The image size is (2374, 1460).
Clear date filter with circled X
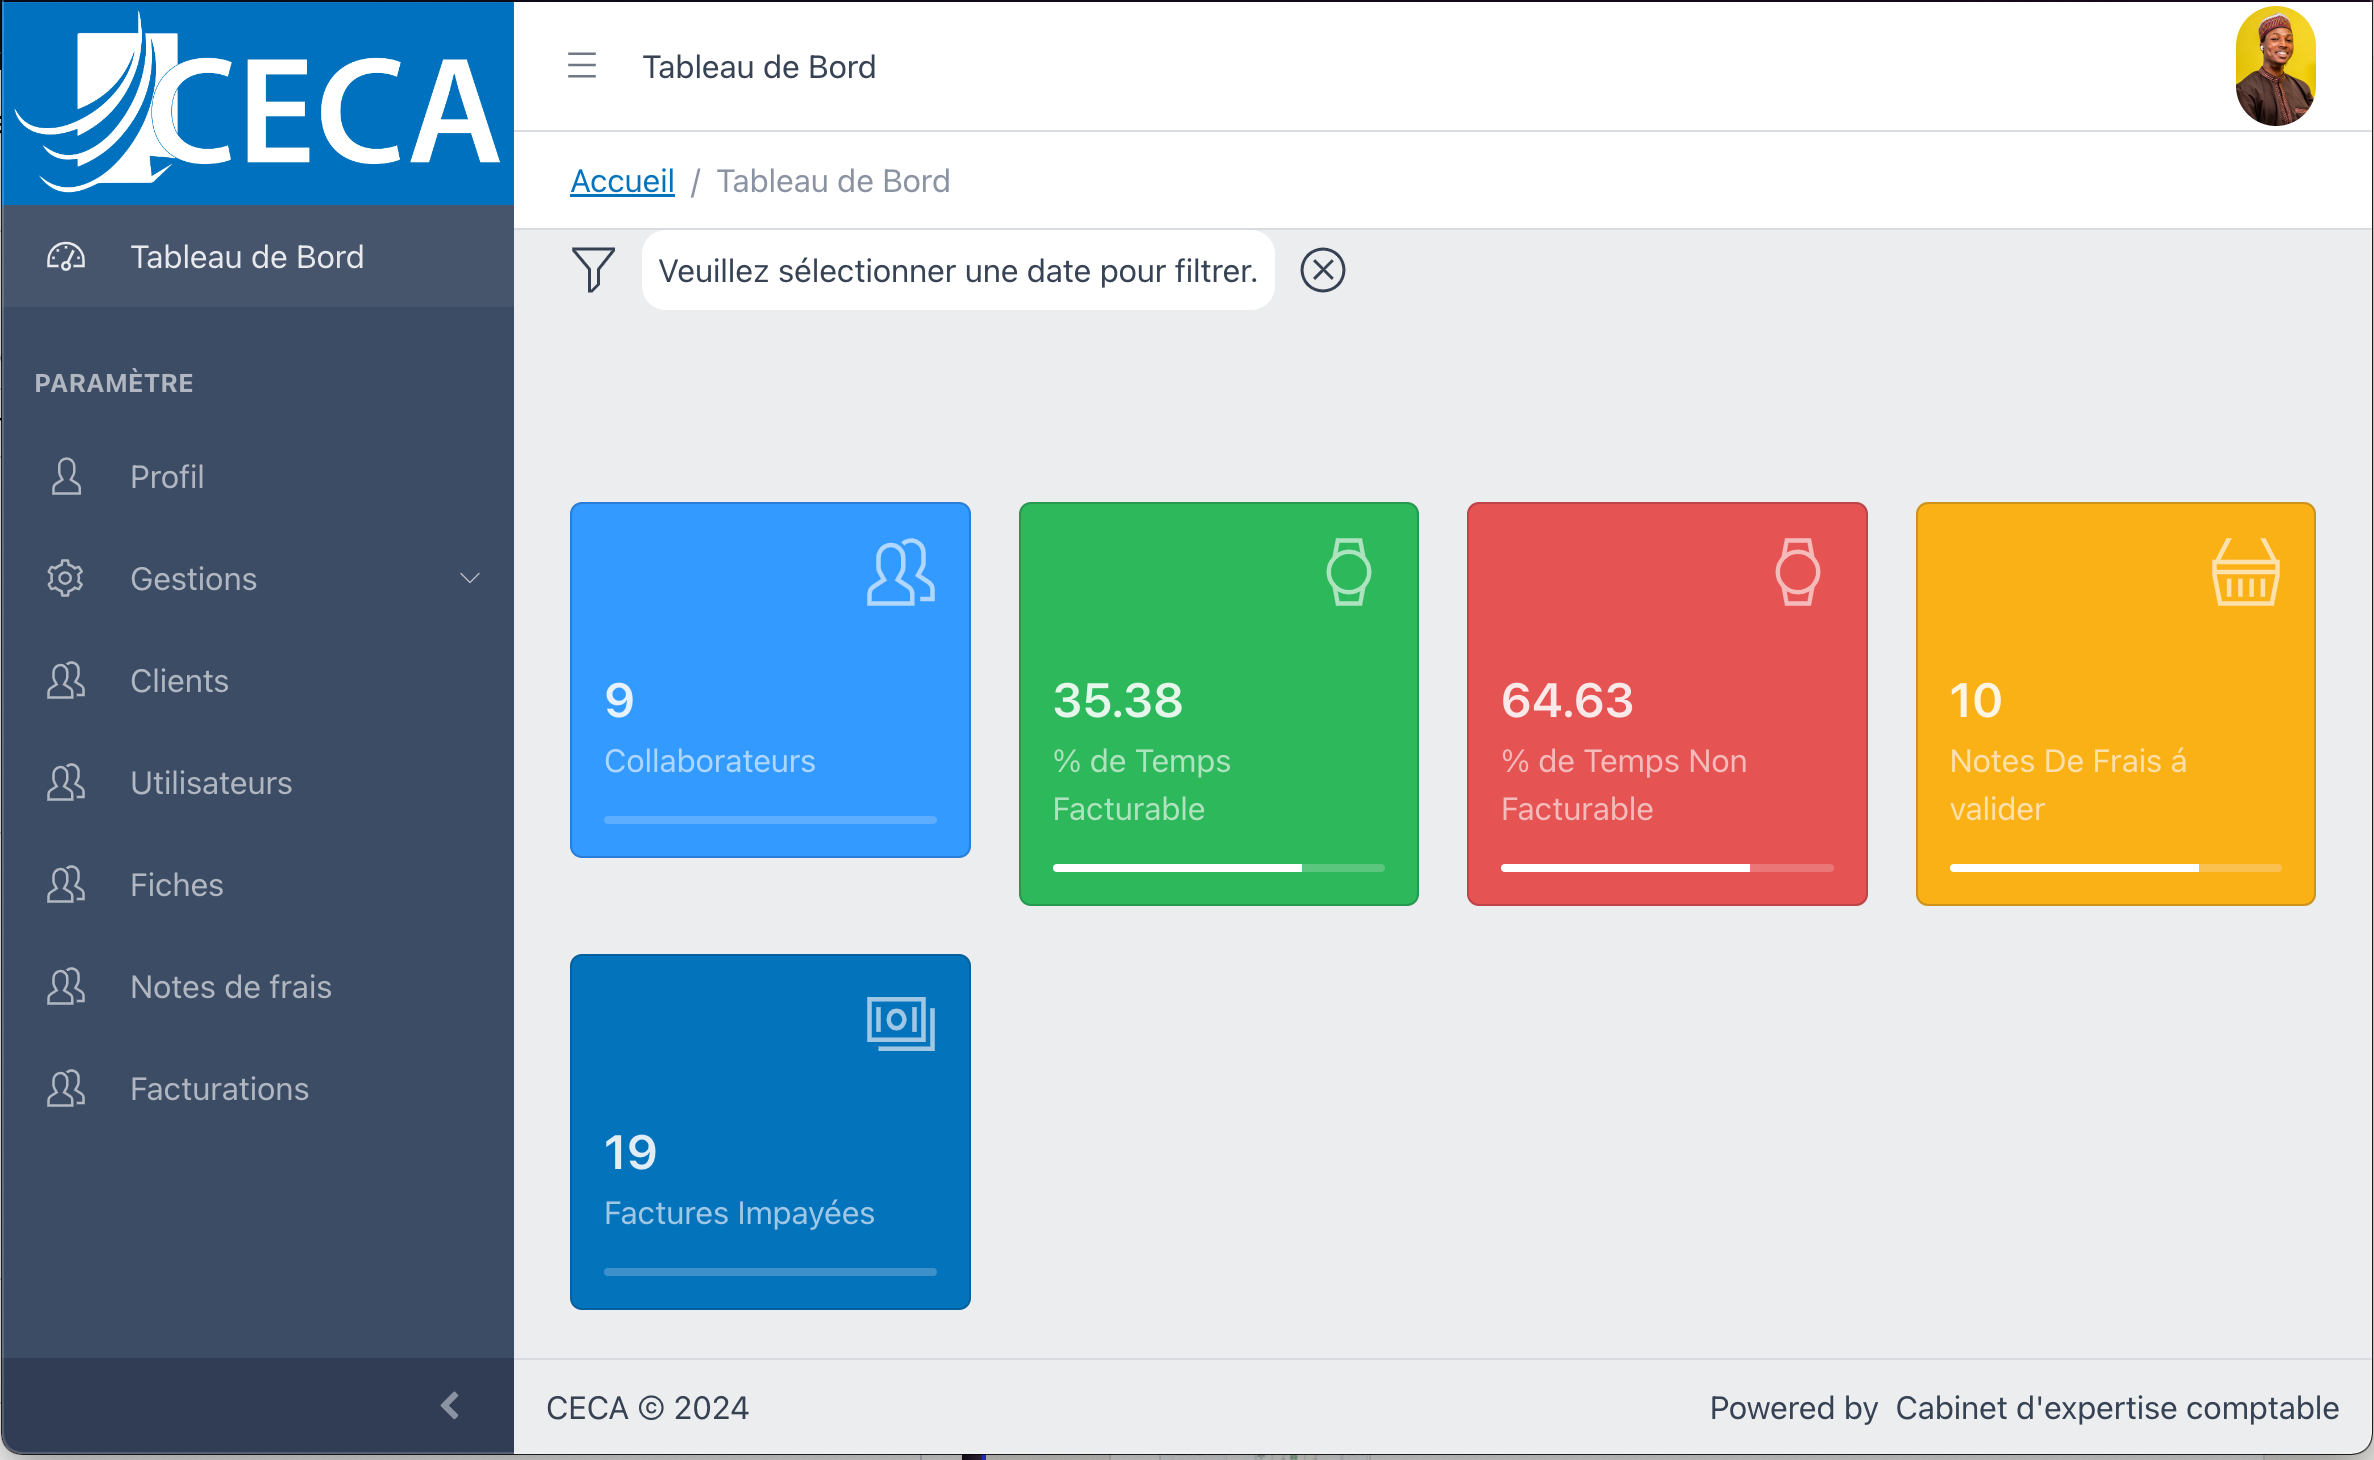pyautogui.click(x=1322, y=270)
